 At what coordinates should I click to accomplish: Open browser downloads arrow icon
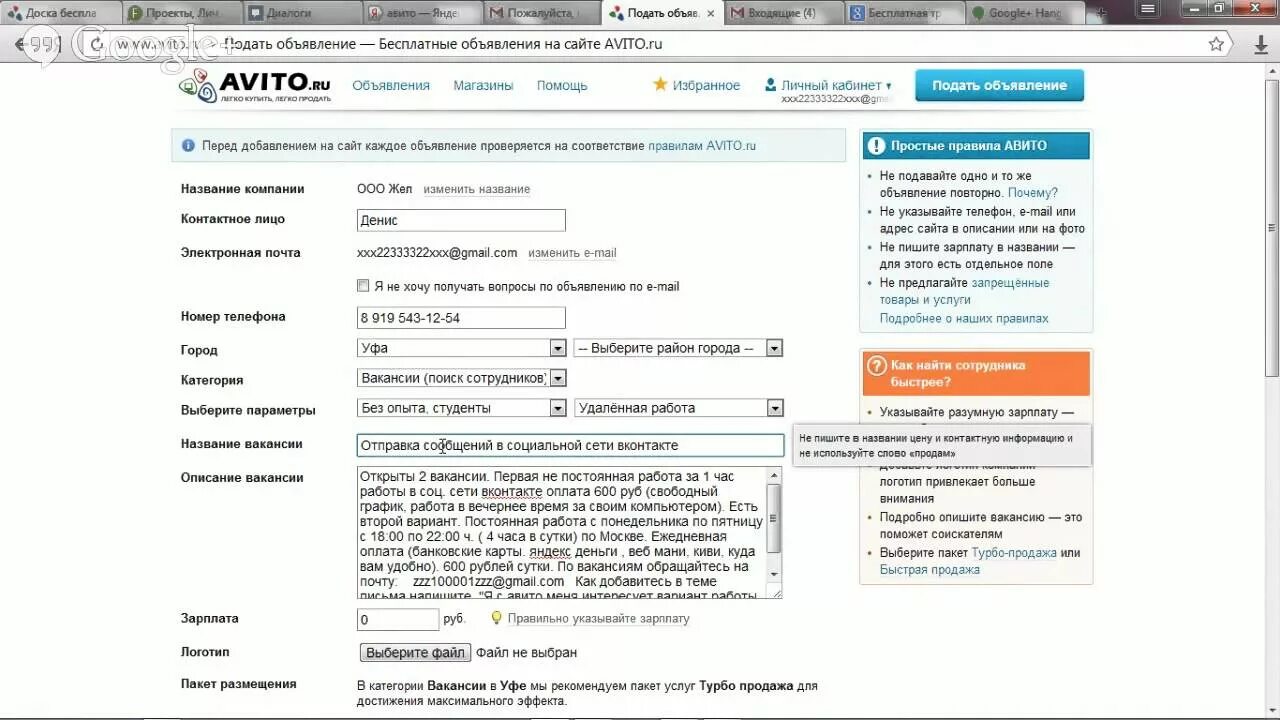1261,45
